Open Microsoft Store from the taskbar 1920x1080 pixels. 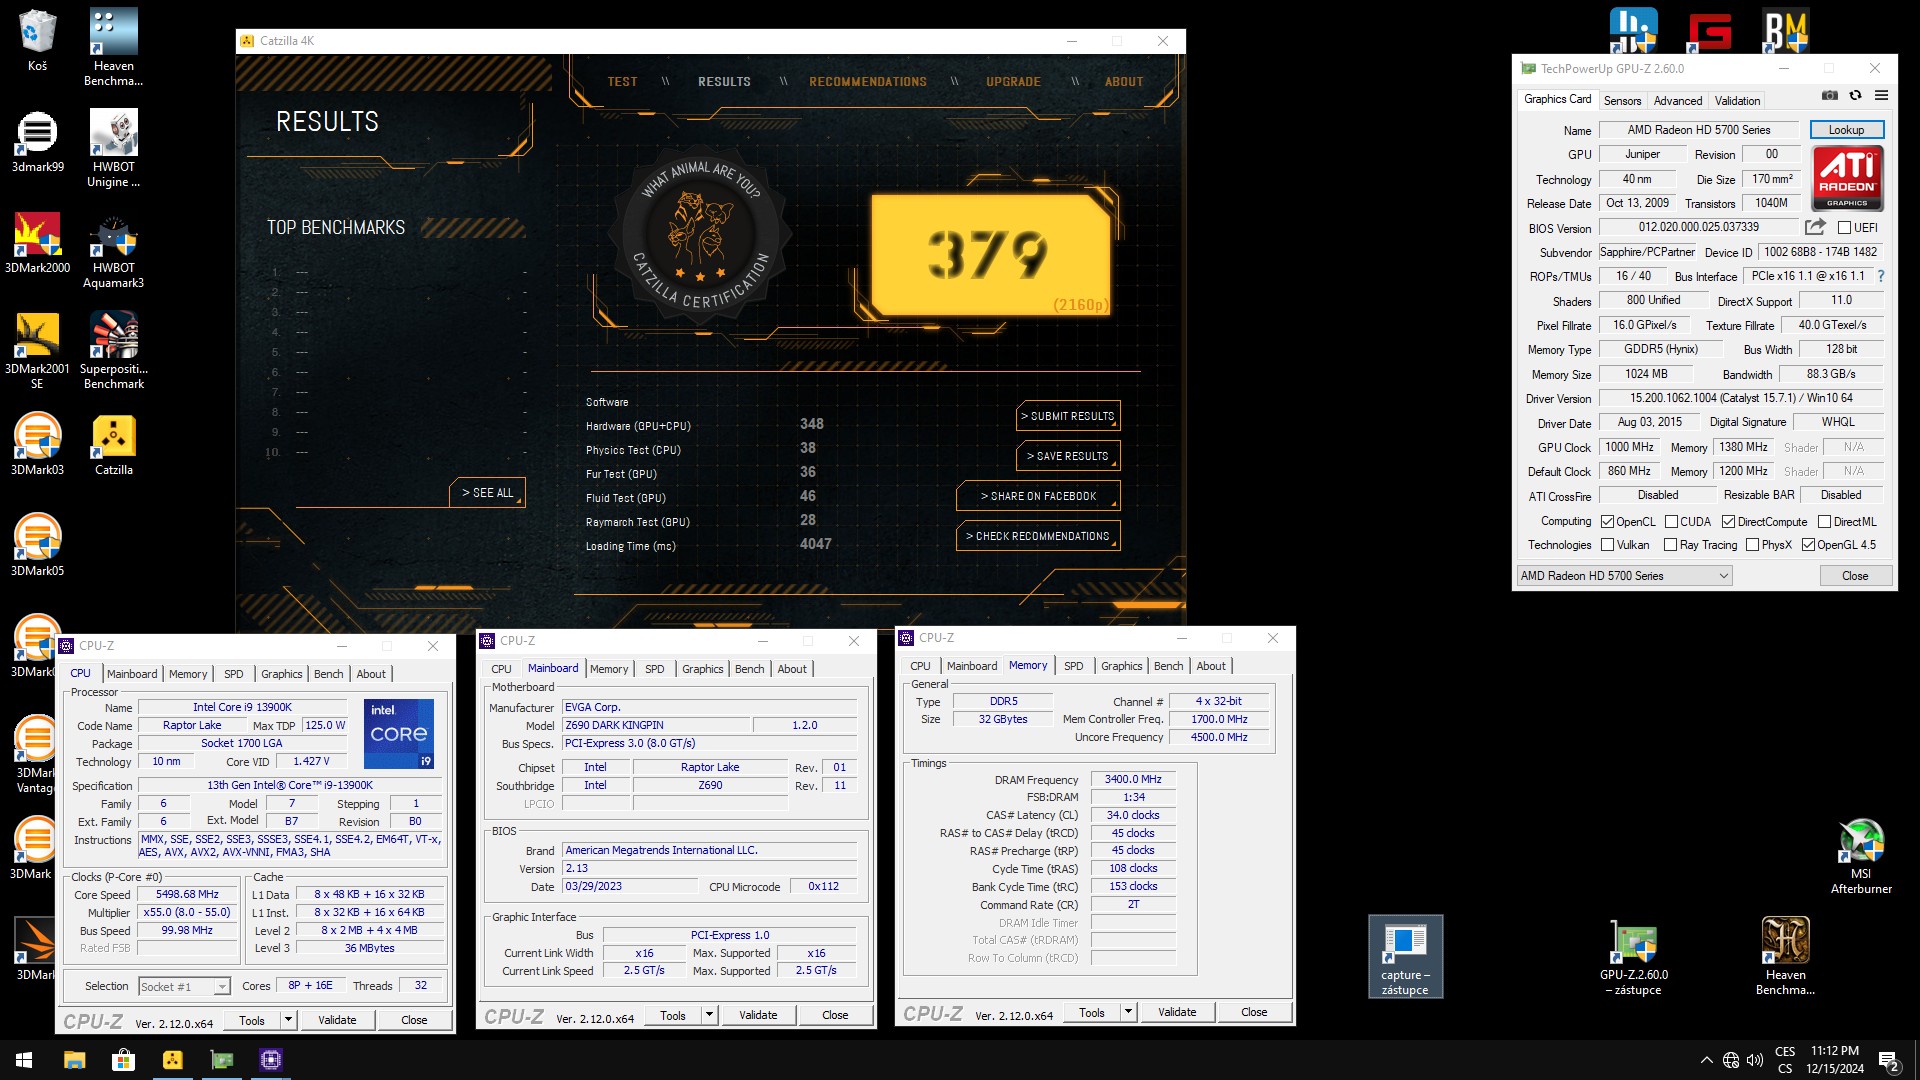point(123,1060)
